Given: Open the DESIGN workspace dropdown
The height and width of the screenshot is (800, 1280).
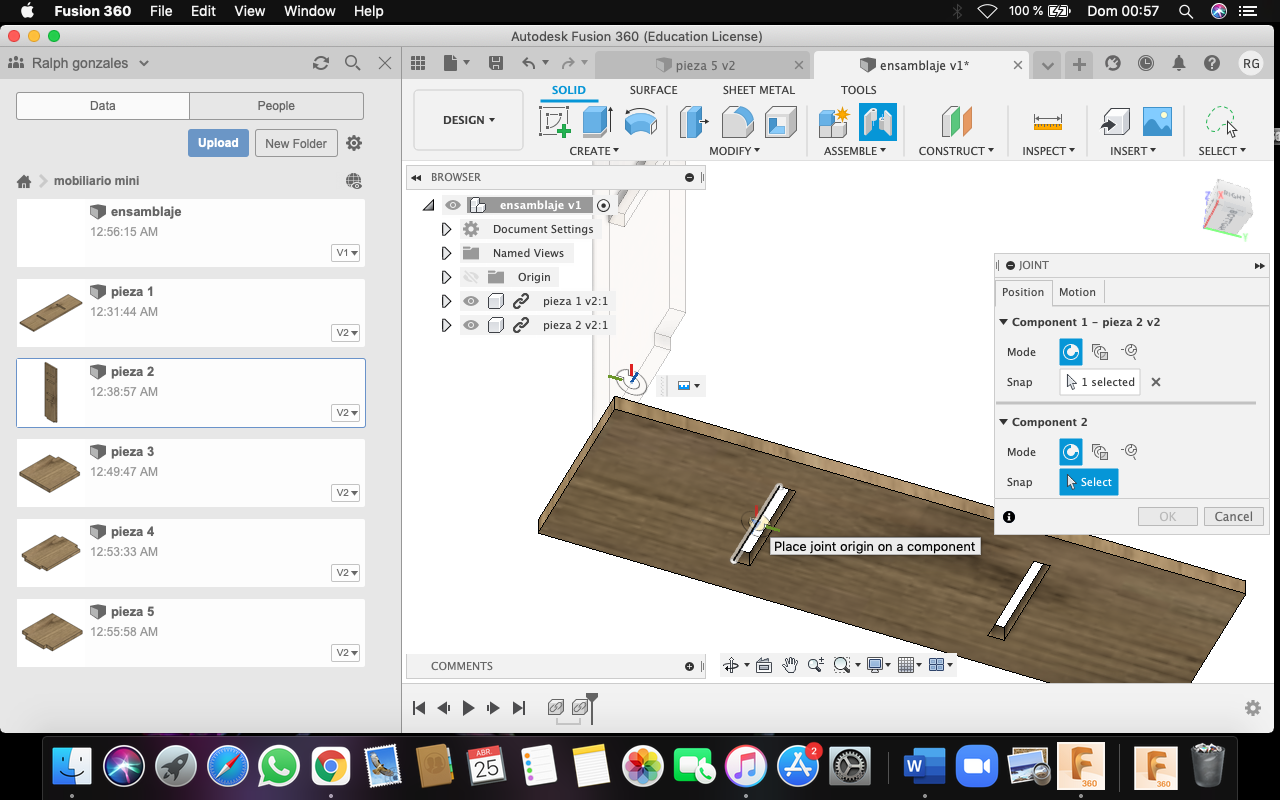Looking at the screenshot, I should point(468,120).
